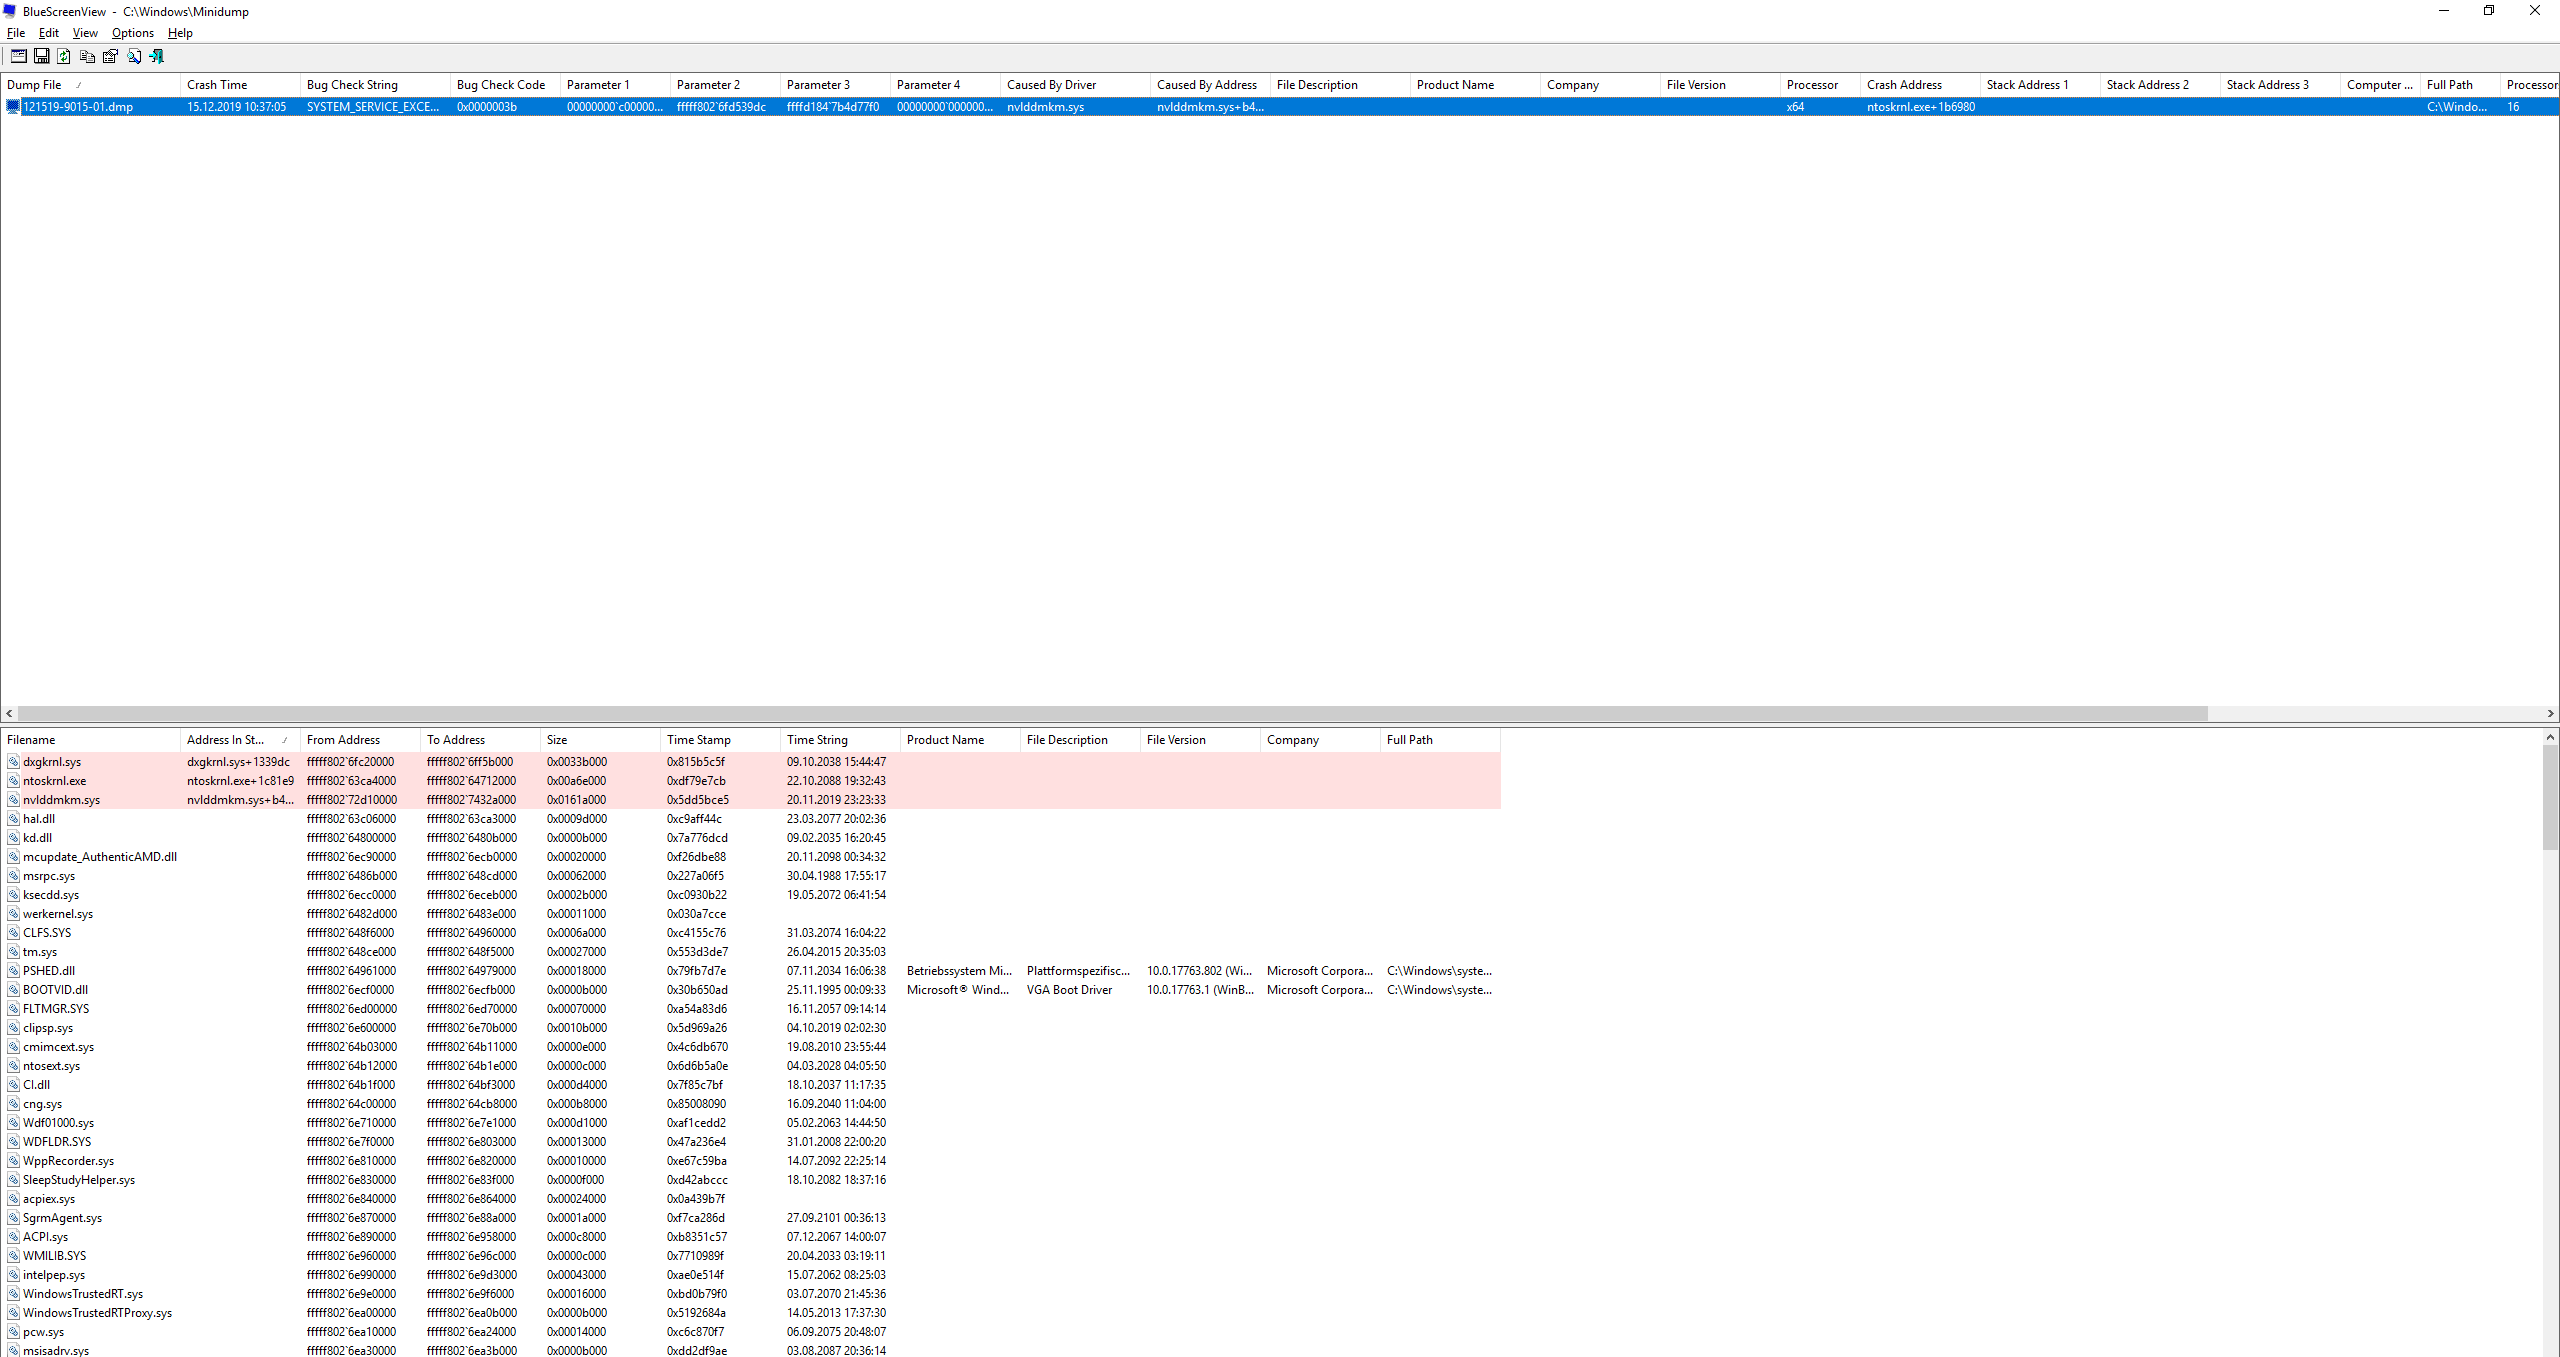
Task: Open the File menu
Action: coord(16,33)
